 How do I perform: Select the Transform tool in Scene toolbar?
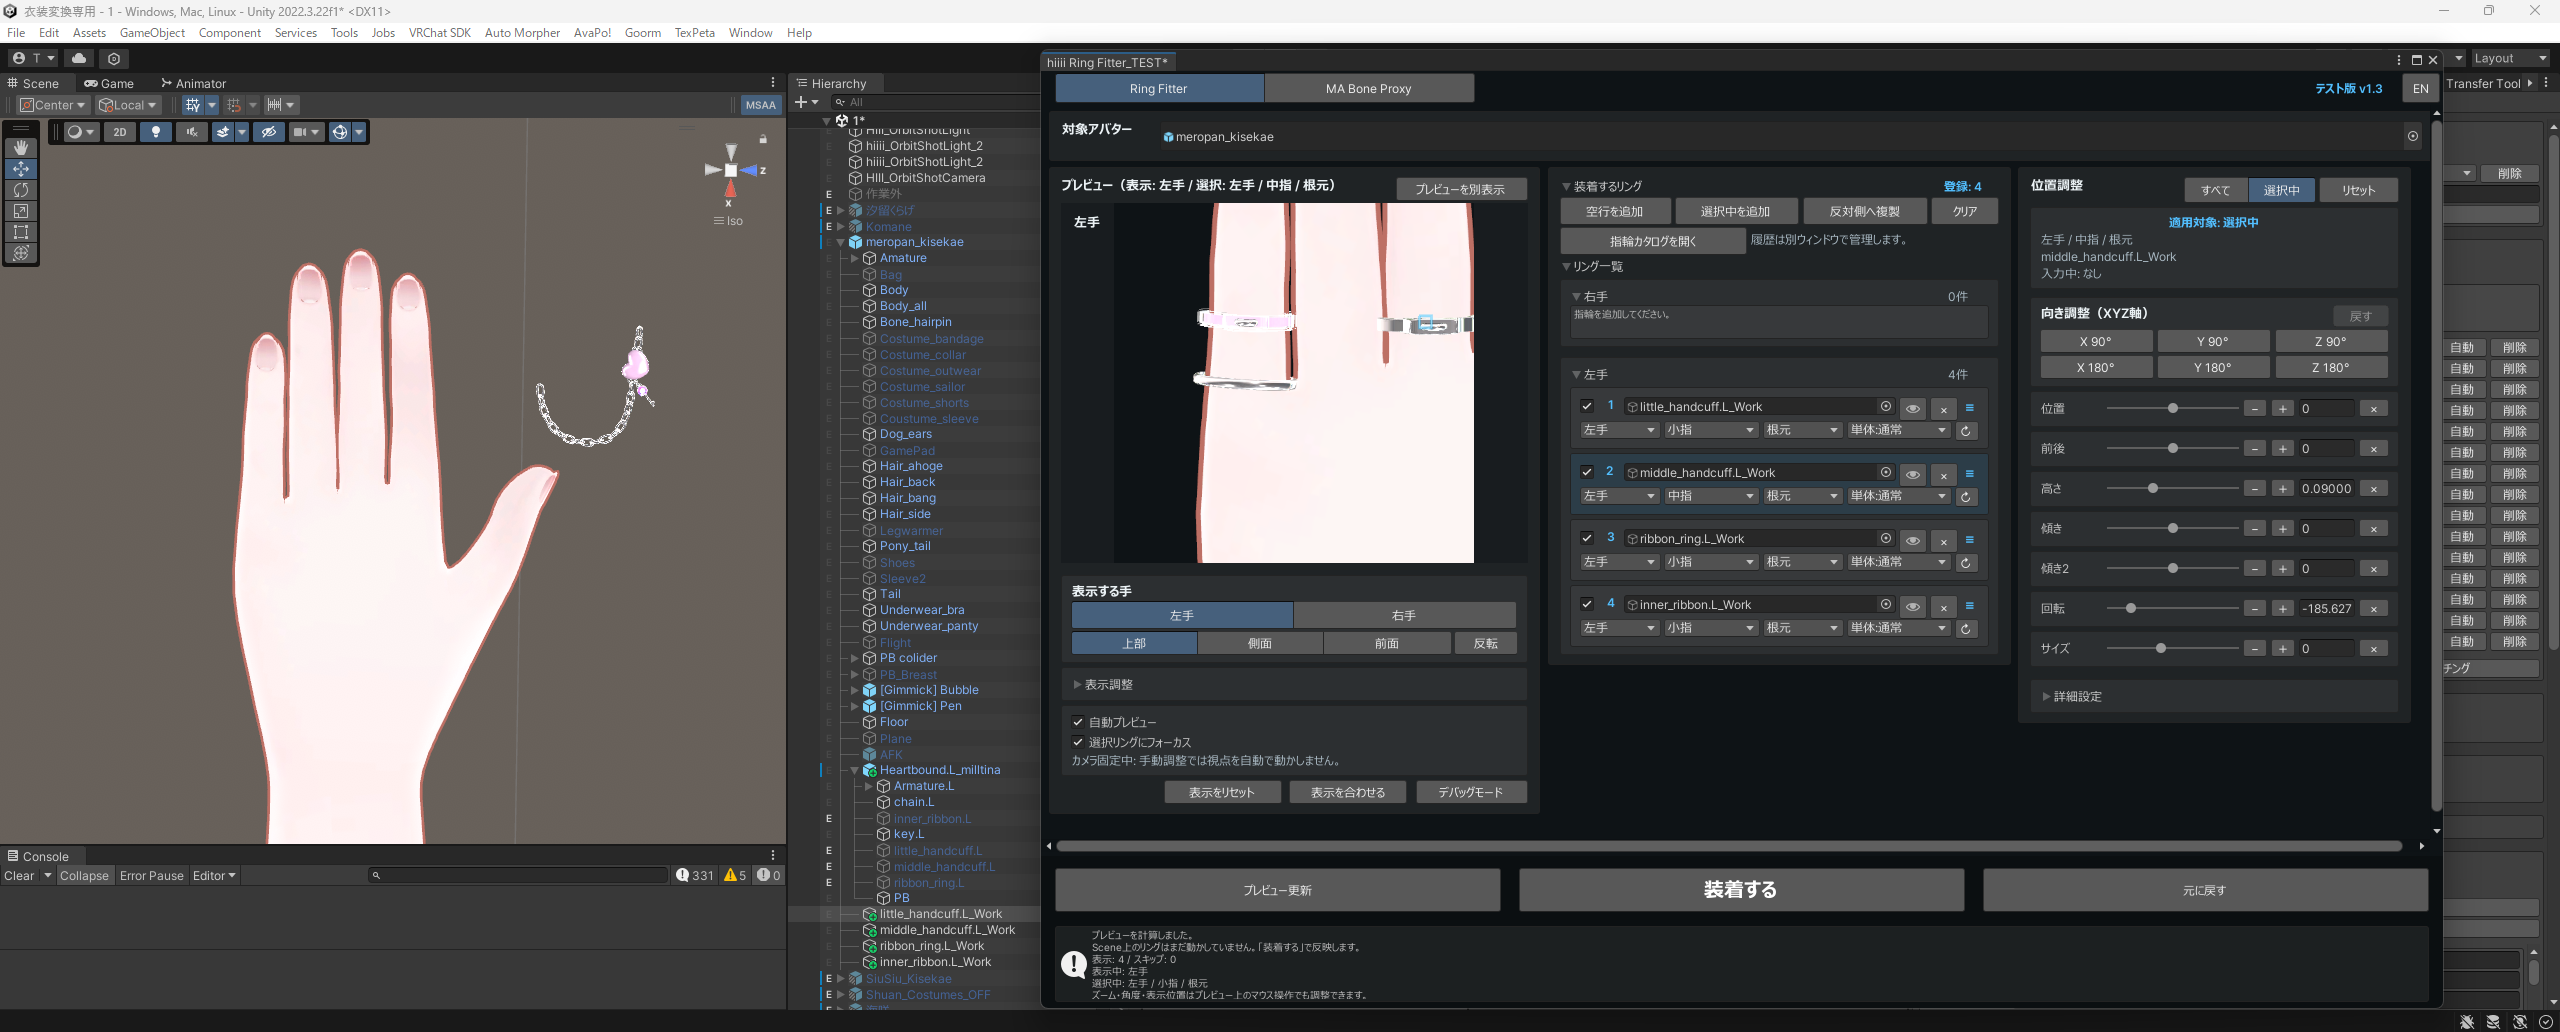pyautogui.click(x=21, y=252)
